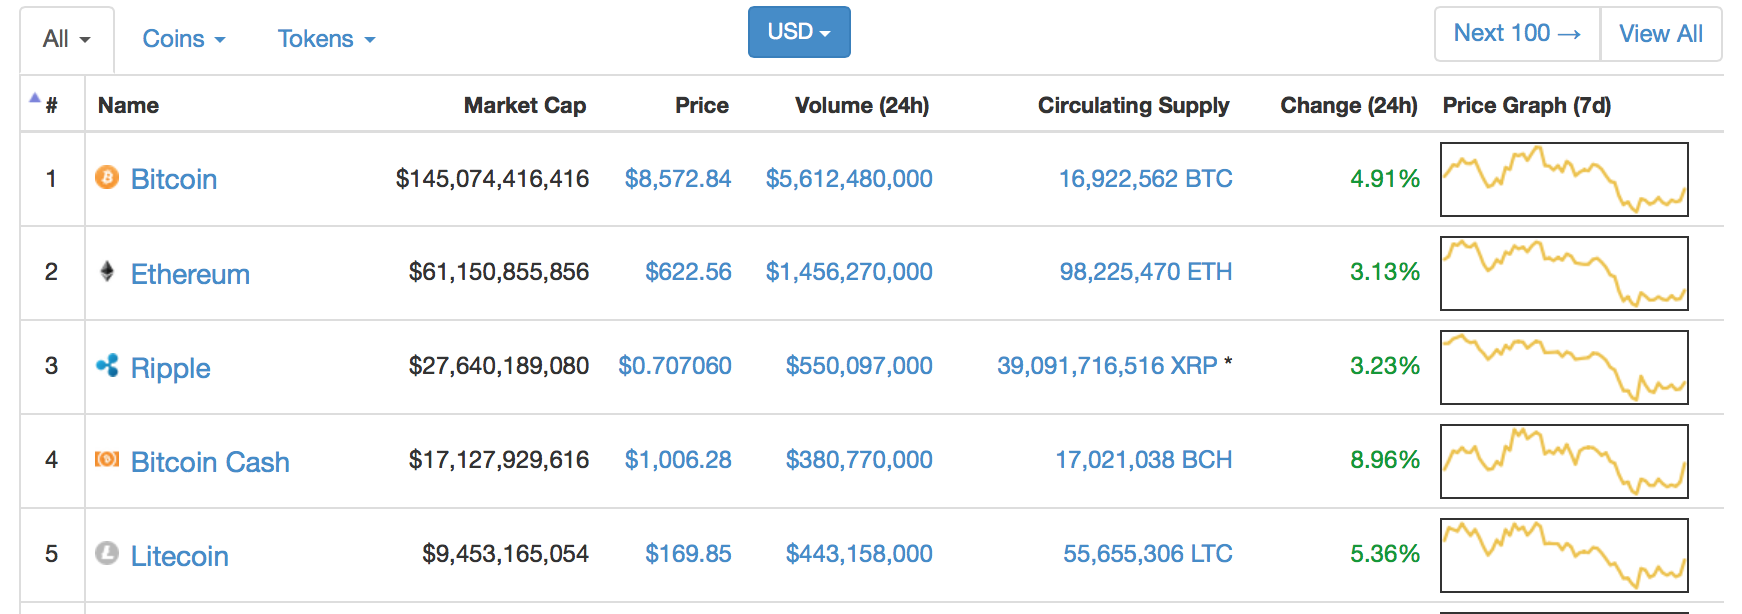
Task: Click Ethereum change 3.13%
Action: [1385, 272]
